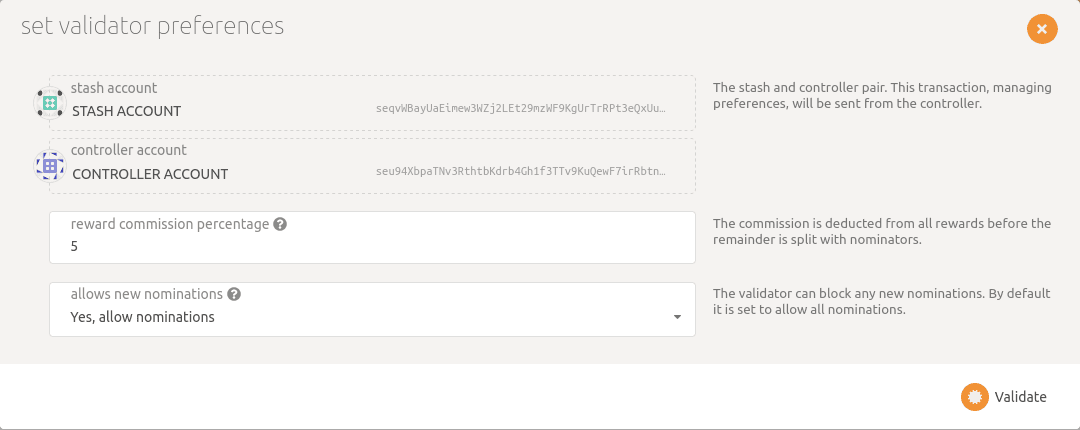Select the STASH ACCOUNT name
Image resolution: width=1080 pixels, height=430 pixels.
(127, 111)
